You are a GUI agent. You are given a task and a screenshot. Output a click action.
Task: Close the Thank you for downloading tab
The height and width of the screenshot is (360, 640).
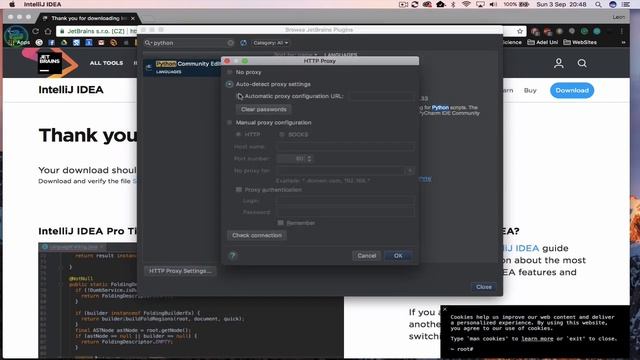point(133,18)
